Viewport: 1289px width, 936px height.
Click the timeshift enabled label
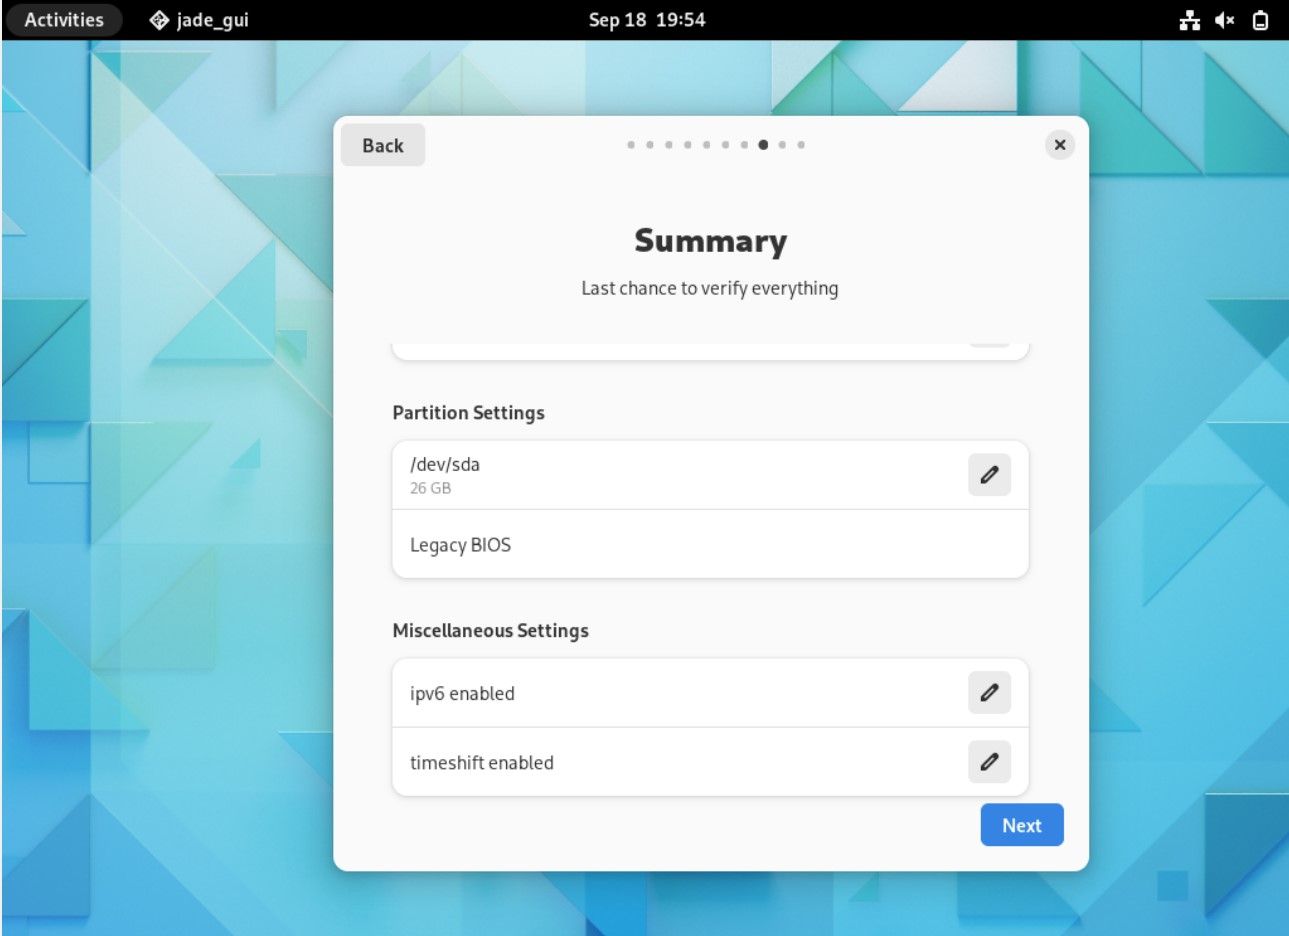click(x=482, y=763)
